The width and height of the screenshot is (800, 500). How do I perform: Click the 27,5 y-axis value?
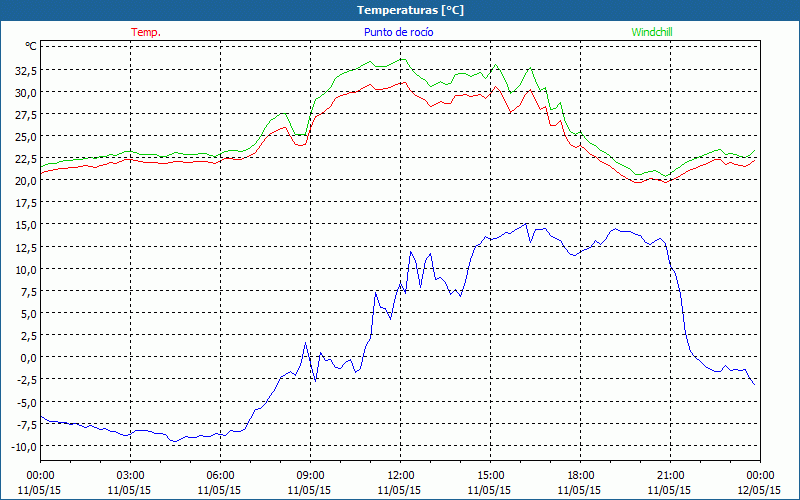point(26,115)
